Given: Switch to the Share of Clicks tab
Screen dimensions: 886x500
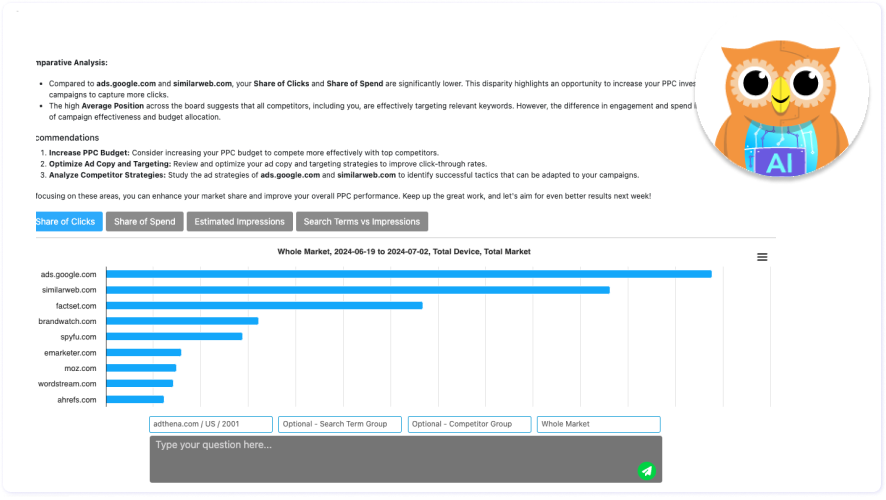Looking at the screenshot, I should click(68, 221).
